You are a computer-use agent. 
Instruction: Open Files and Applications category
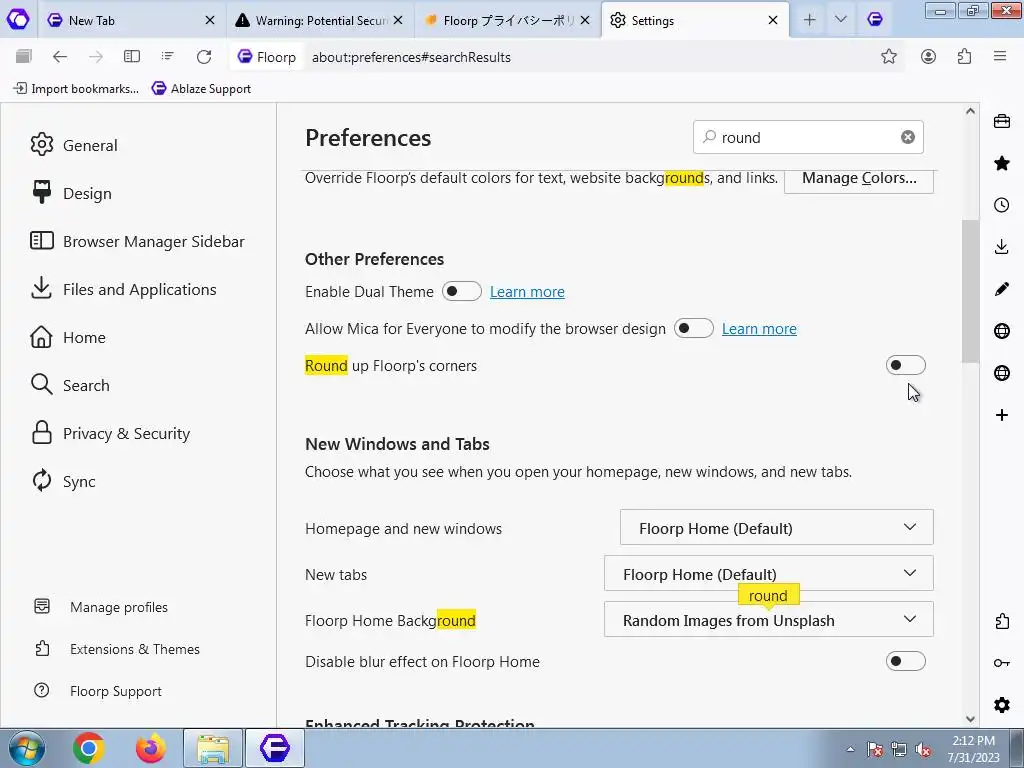point(123,289)
